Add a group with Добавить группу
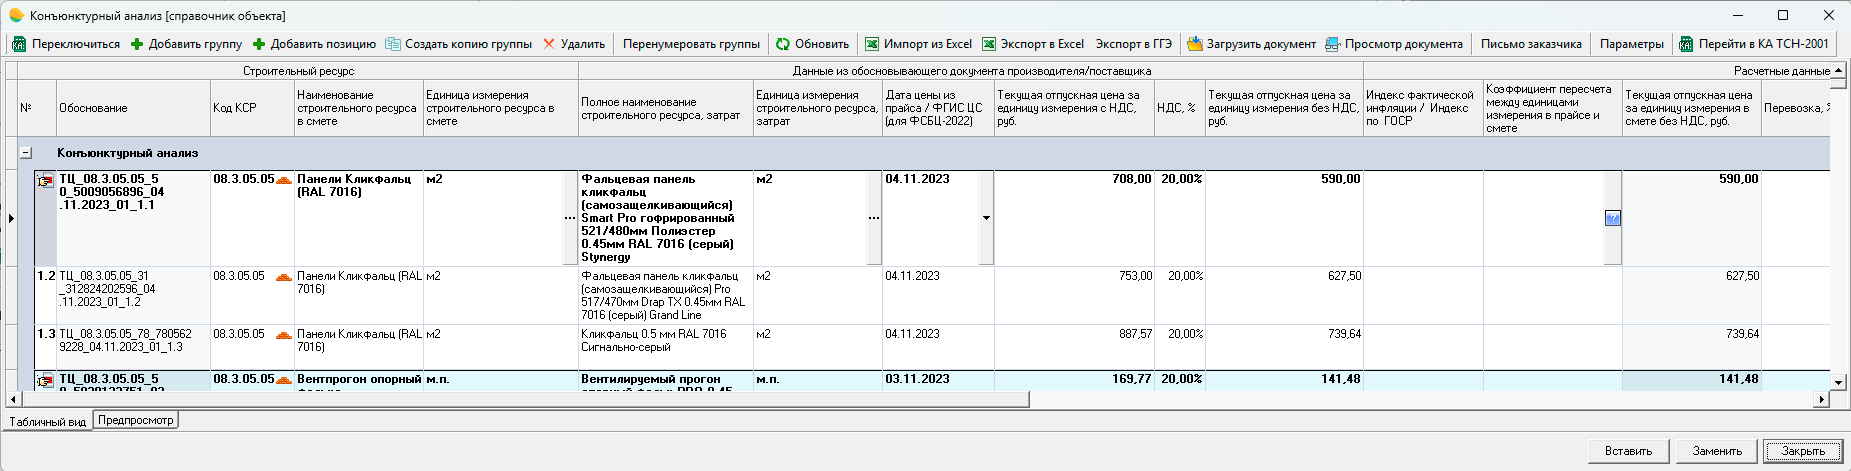The image size is (1851, 471). (186, 44)
